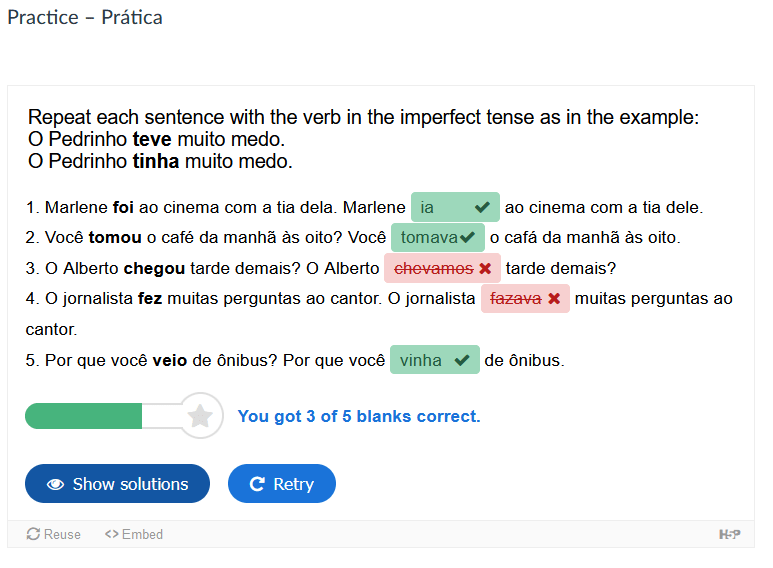Click eye icon in Show solutions button
This screenshot has height=568, width=773.
tap(56, 484)
